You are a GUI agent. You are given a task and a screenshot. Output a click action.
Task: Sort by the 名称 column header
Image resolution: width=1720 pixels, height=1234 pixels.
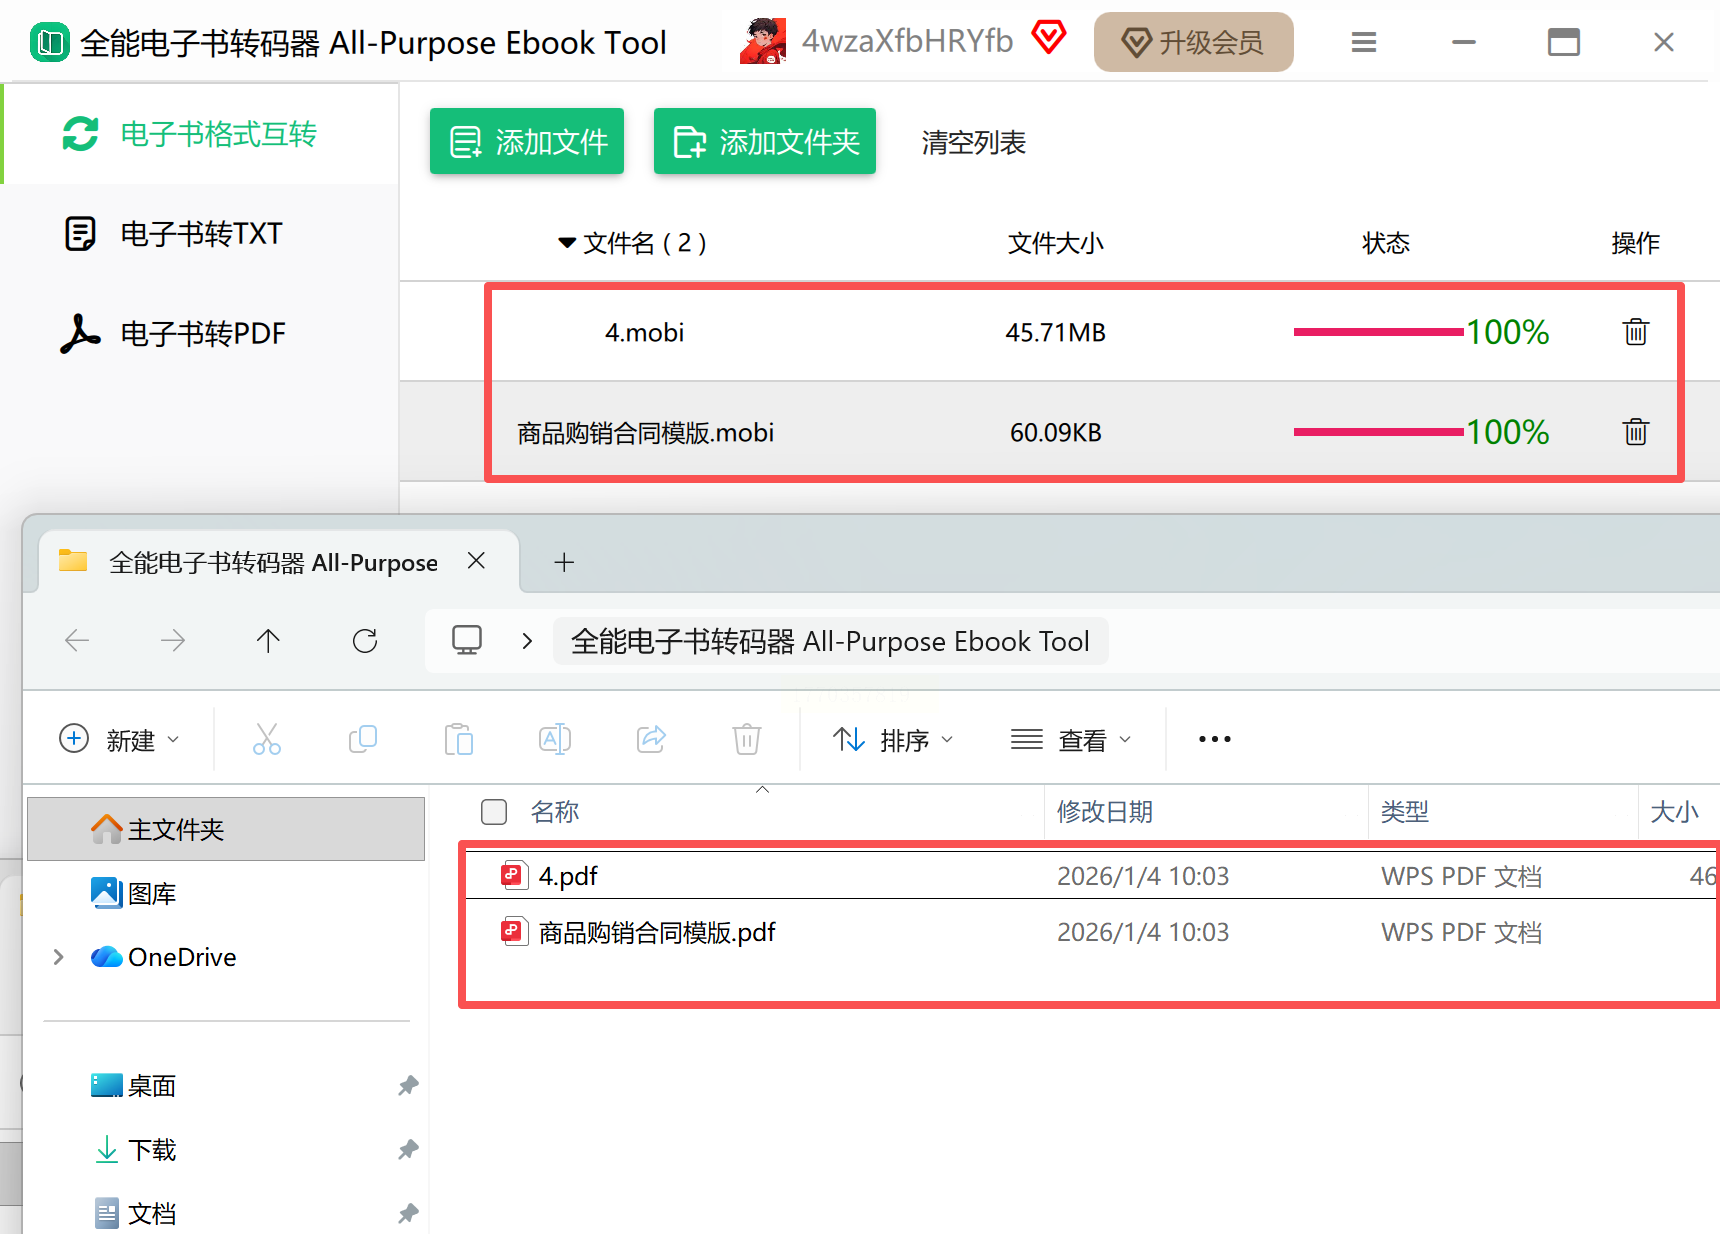coord(555,812)
